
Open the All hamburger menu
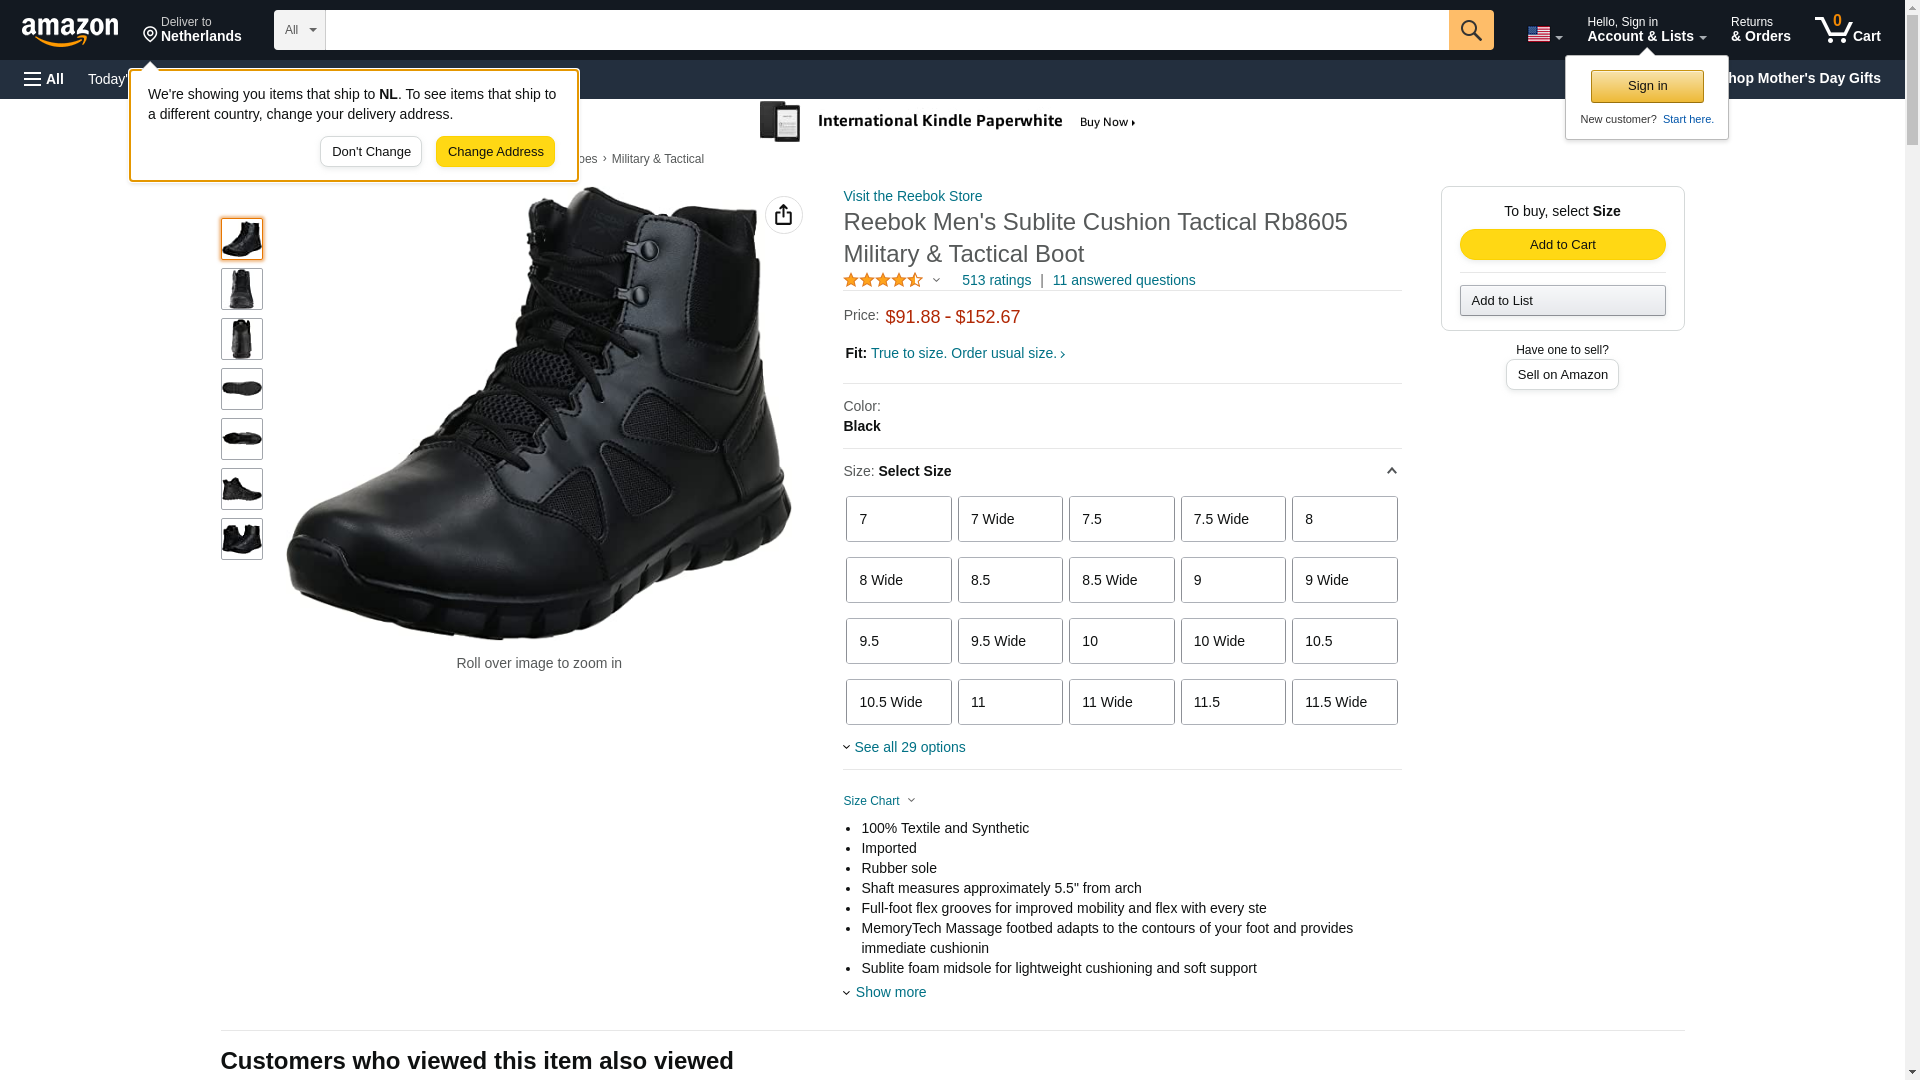click(44, 79)
